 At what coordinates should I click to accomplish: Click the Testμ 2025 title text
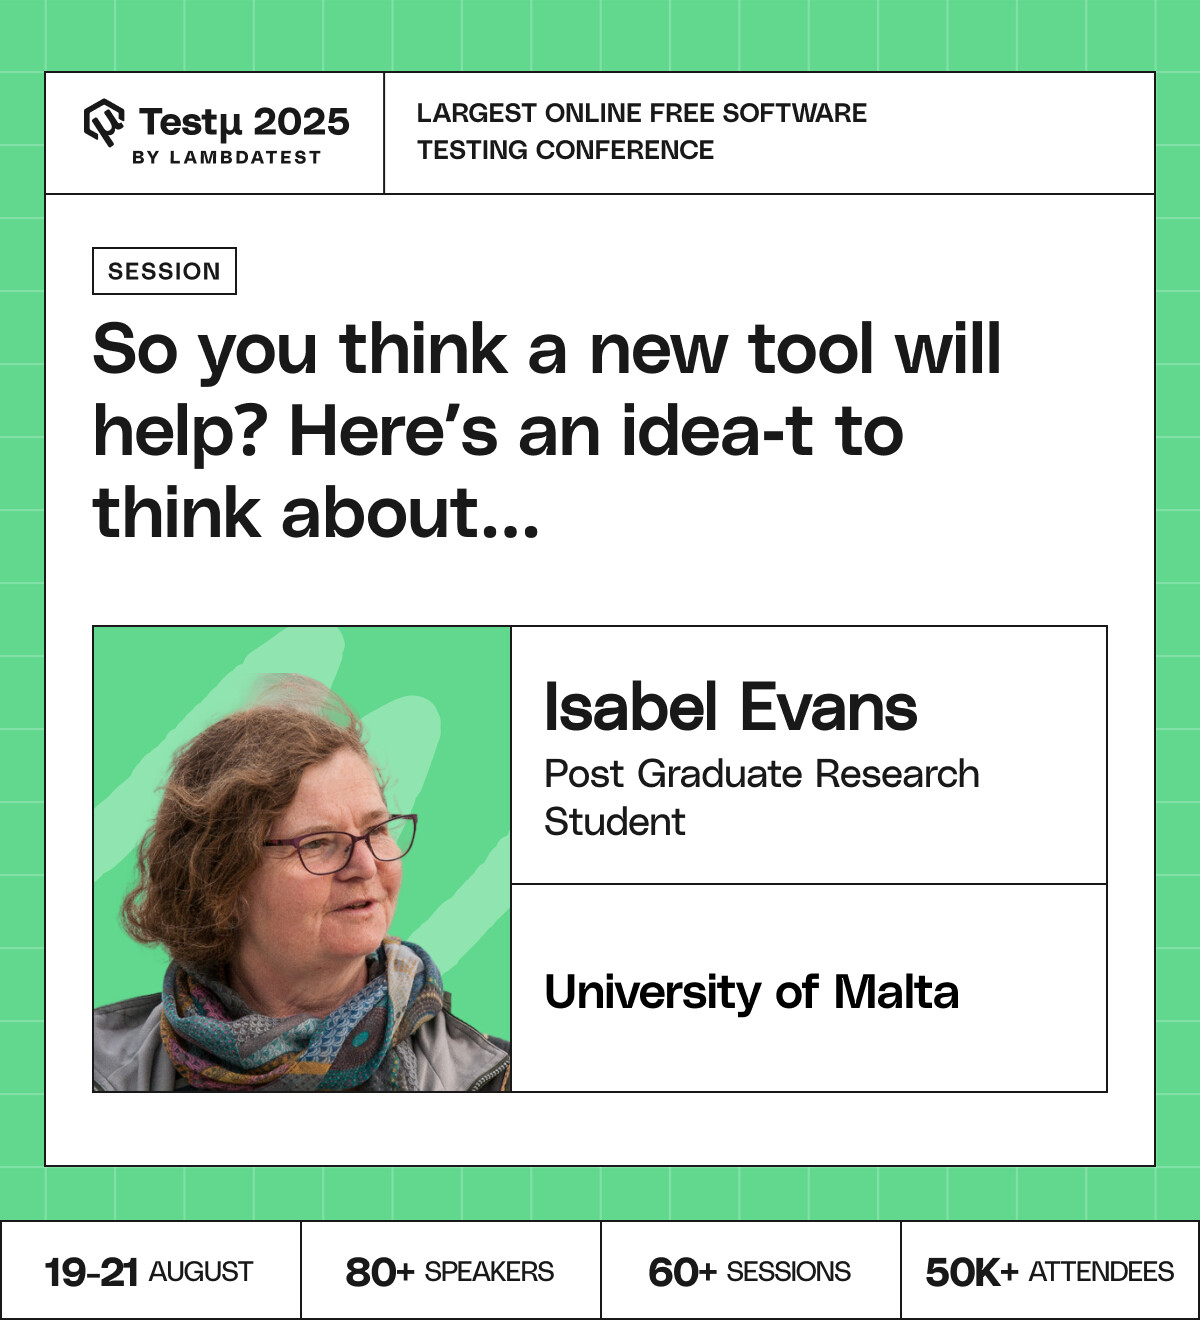point(244,122)
